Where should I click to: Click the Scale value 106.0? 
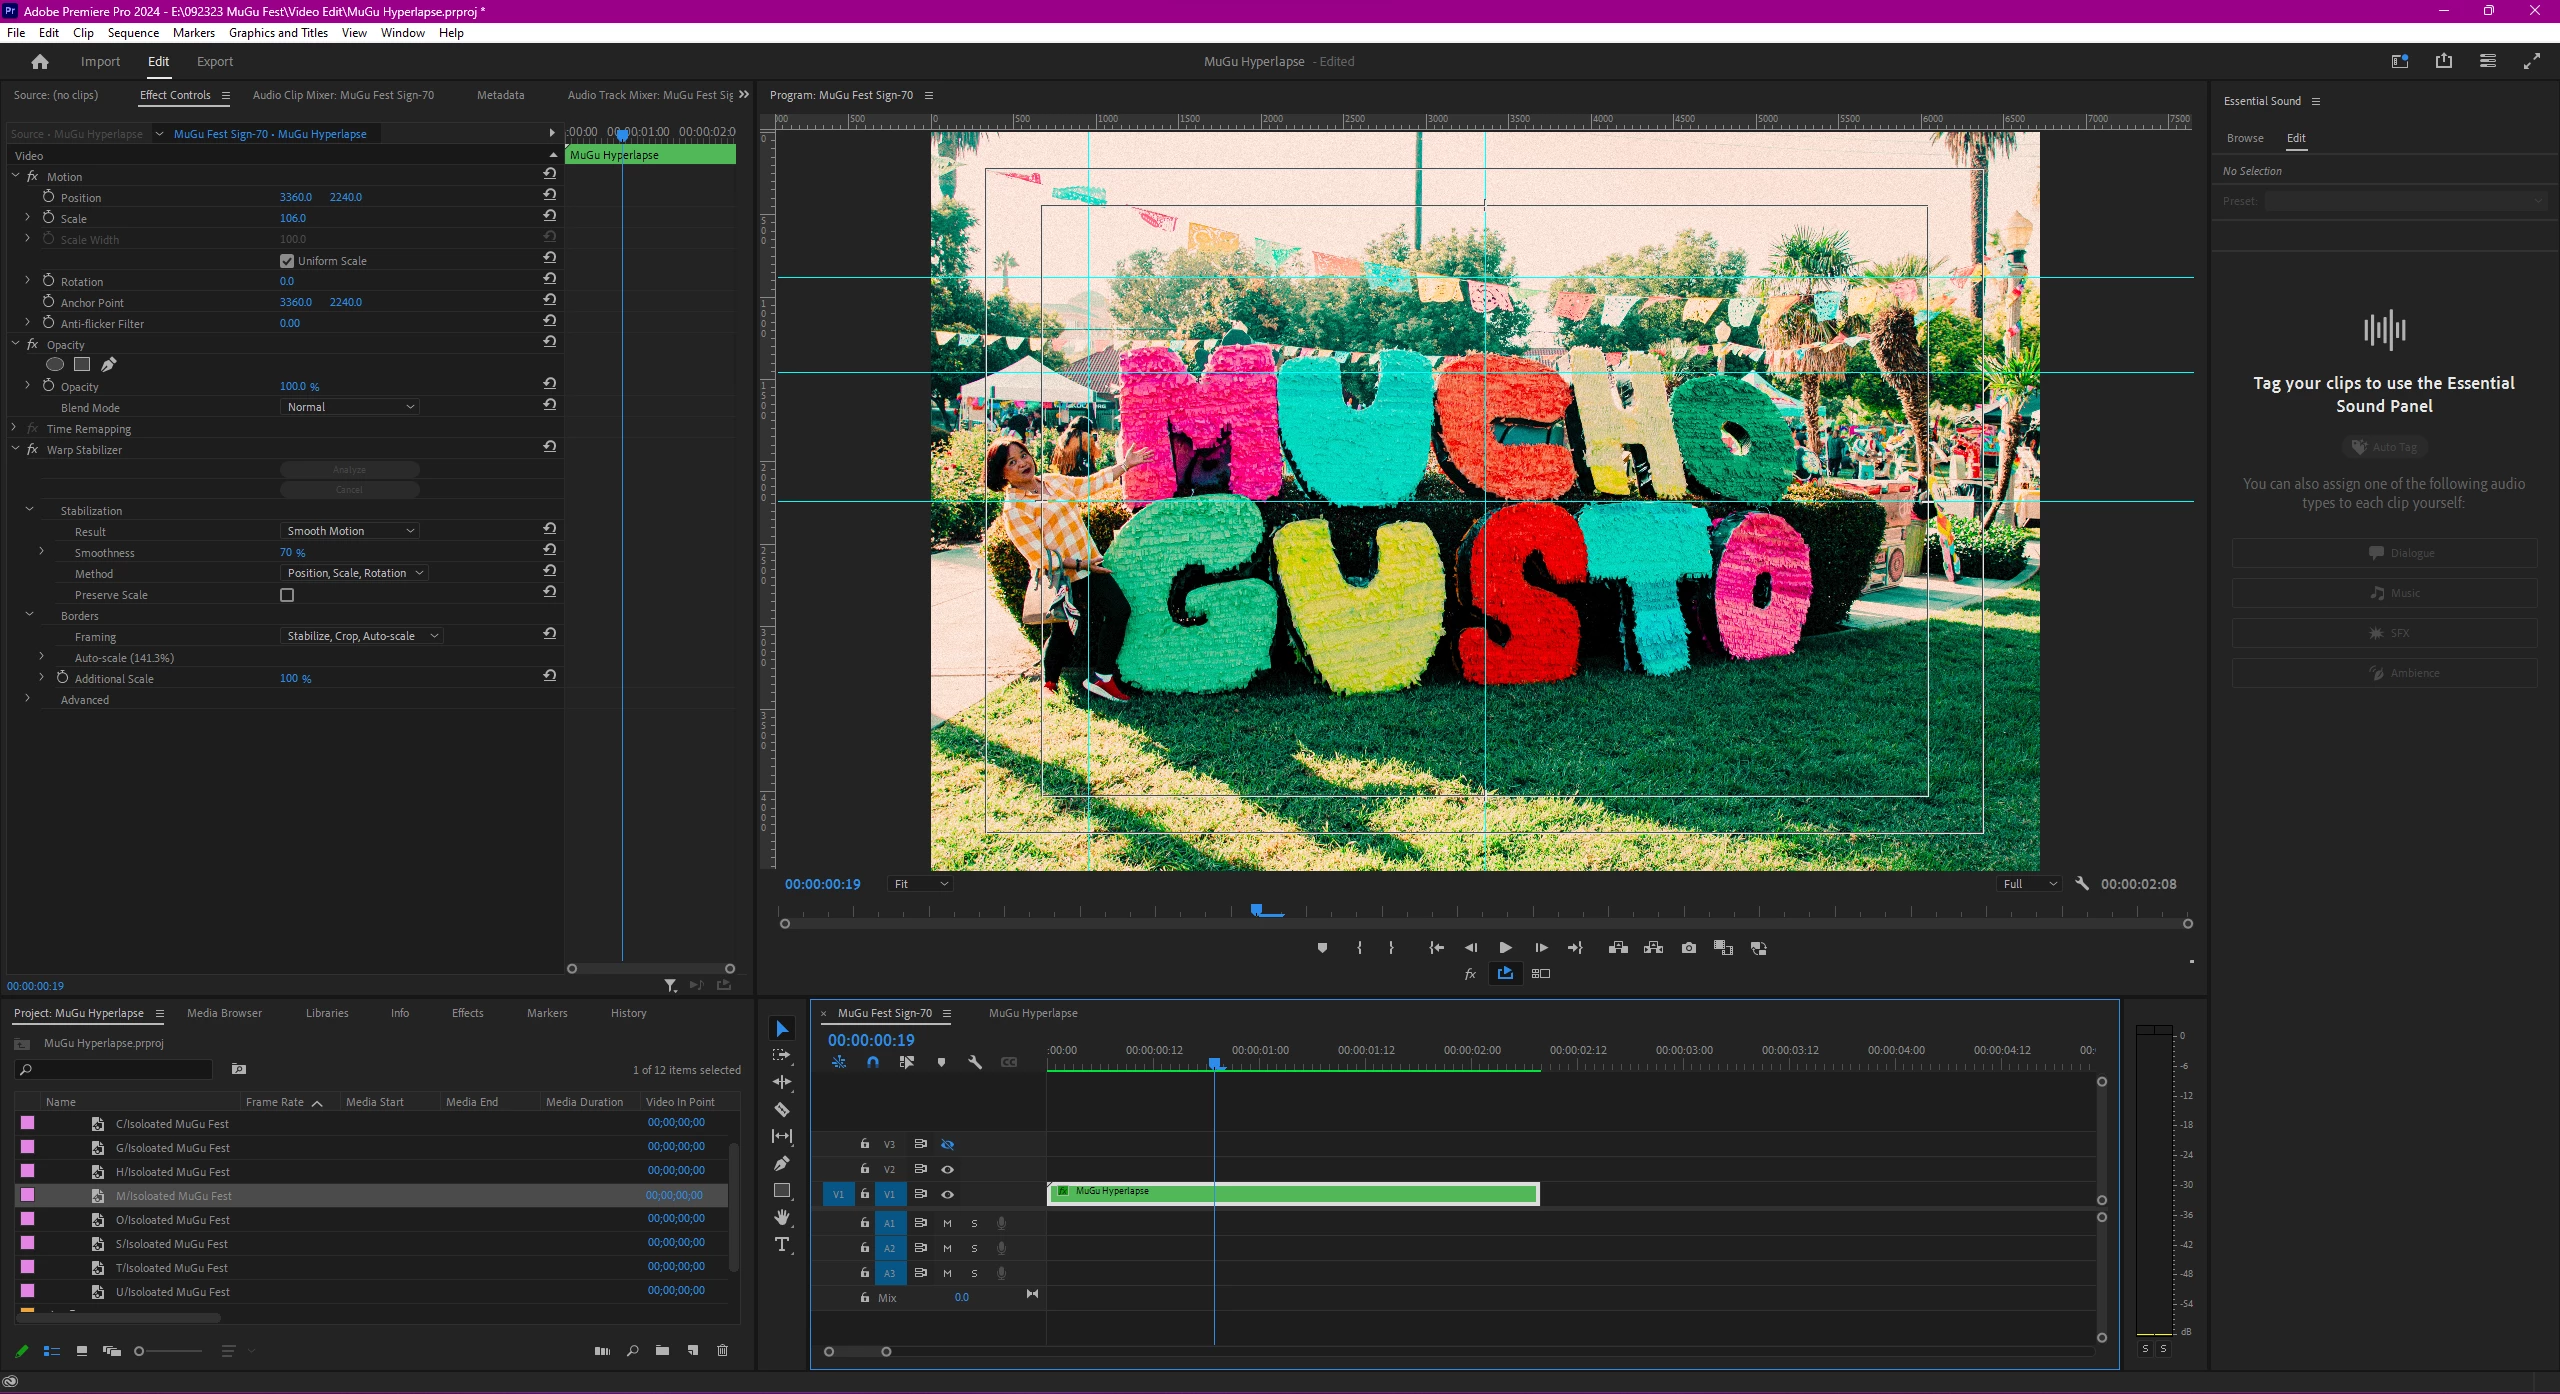coord(293,218)
